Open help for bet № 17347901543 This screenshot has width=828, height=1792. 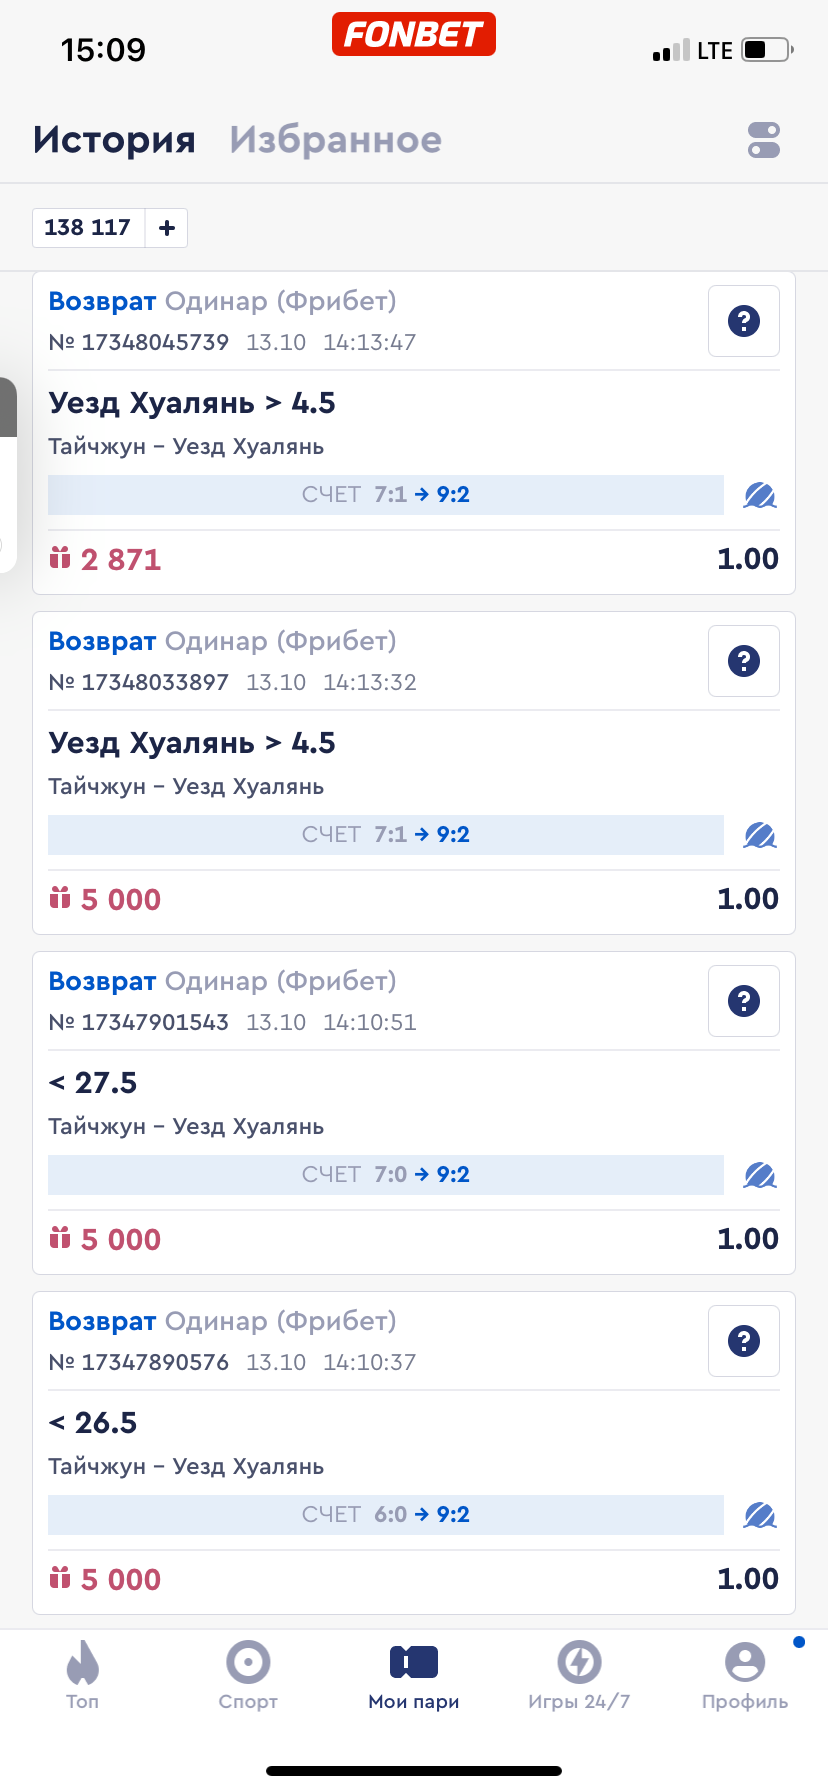(743, 1001)
